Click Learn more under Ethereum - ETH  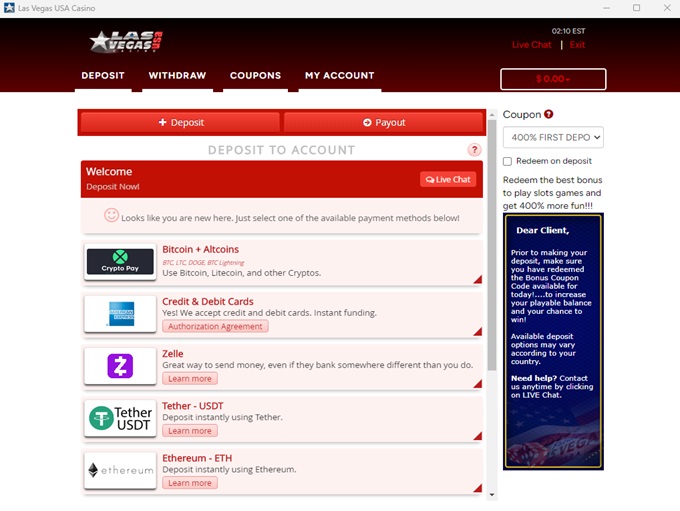click(190, 483)
